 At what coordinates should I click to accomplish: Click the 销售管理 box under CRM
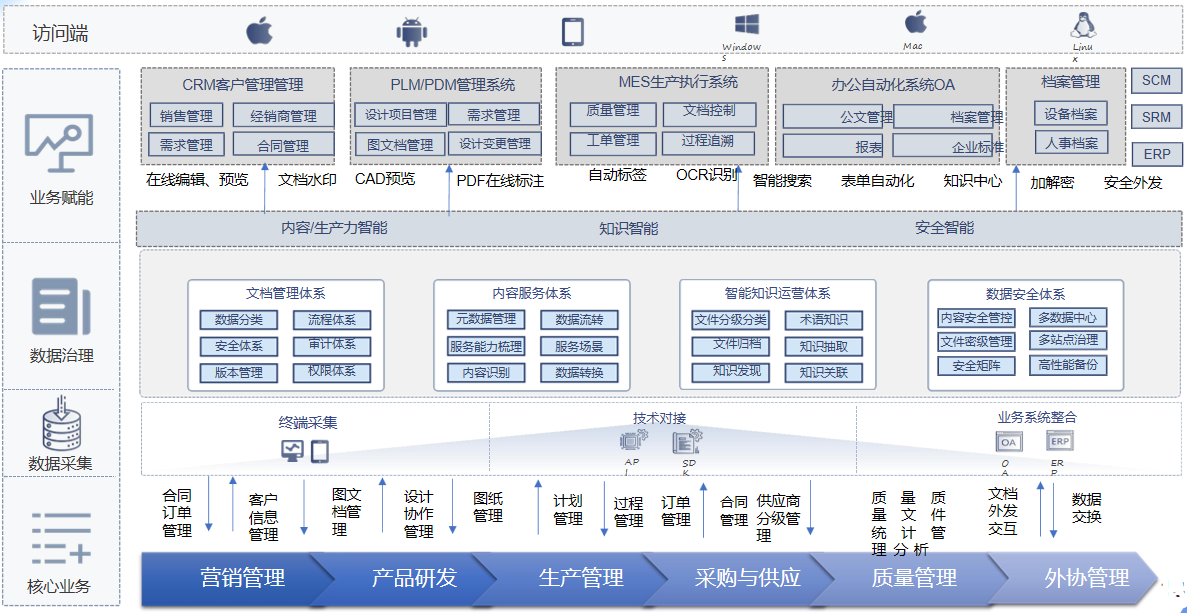189,117
